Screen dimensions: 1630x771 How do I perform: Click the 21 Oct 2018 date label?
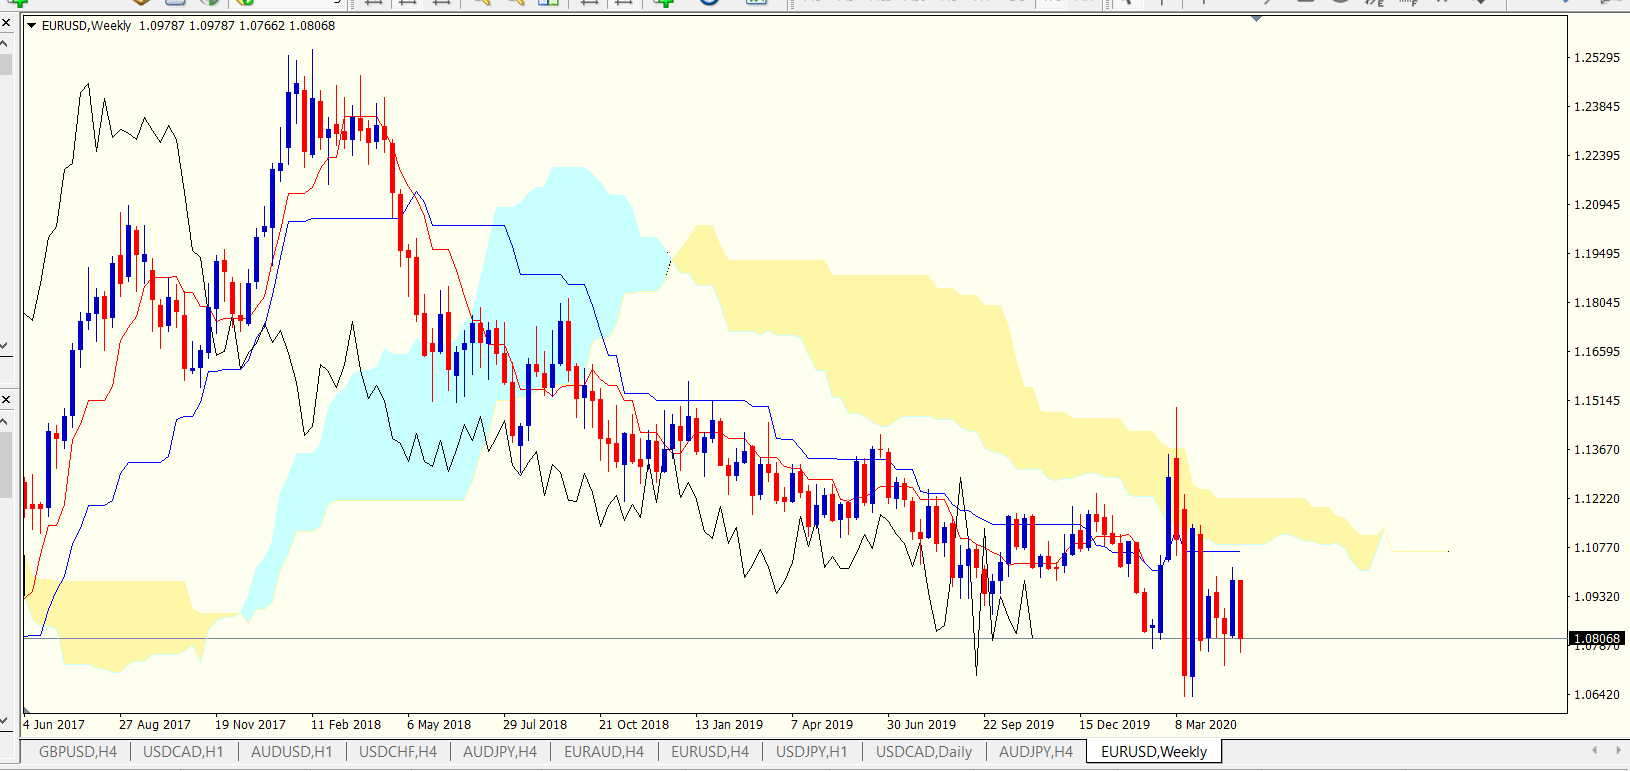(x=634, y=725)
